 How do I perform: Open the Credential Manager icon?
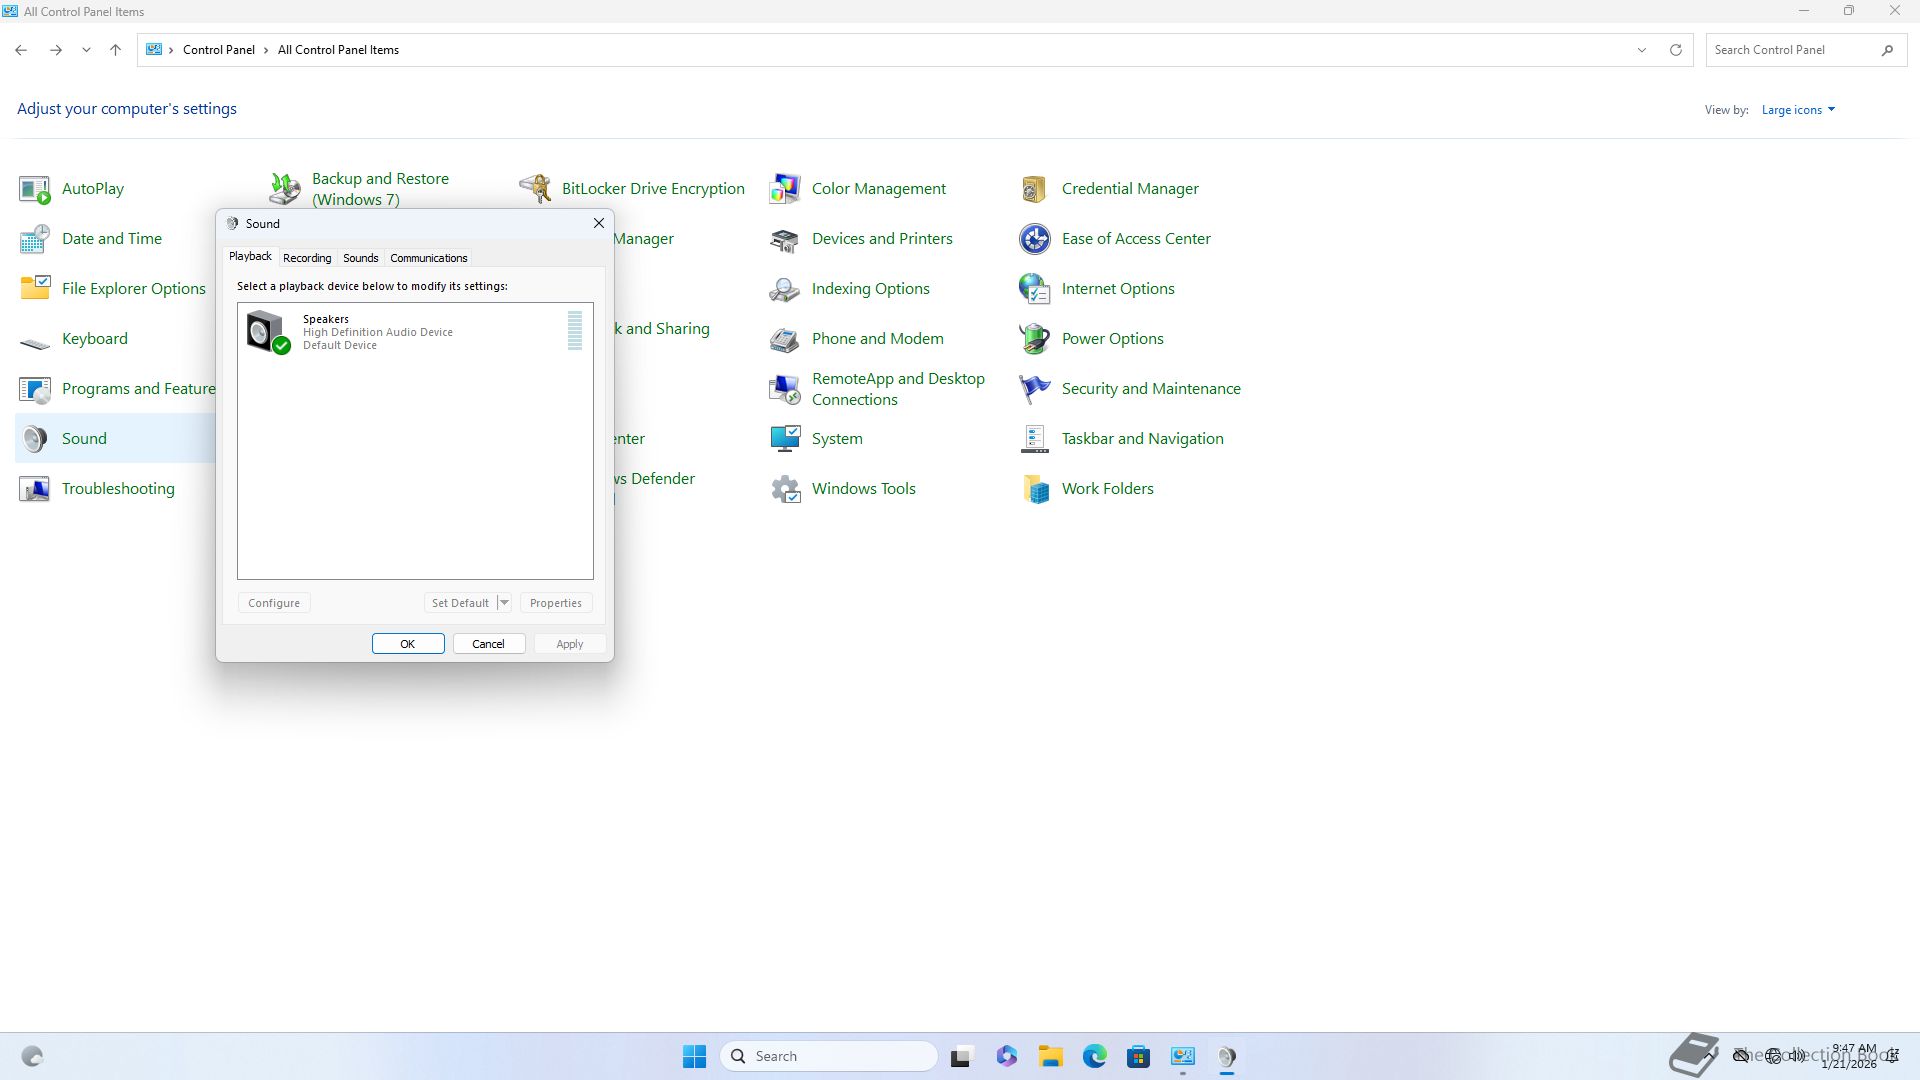pos(1035,189)
